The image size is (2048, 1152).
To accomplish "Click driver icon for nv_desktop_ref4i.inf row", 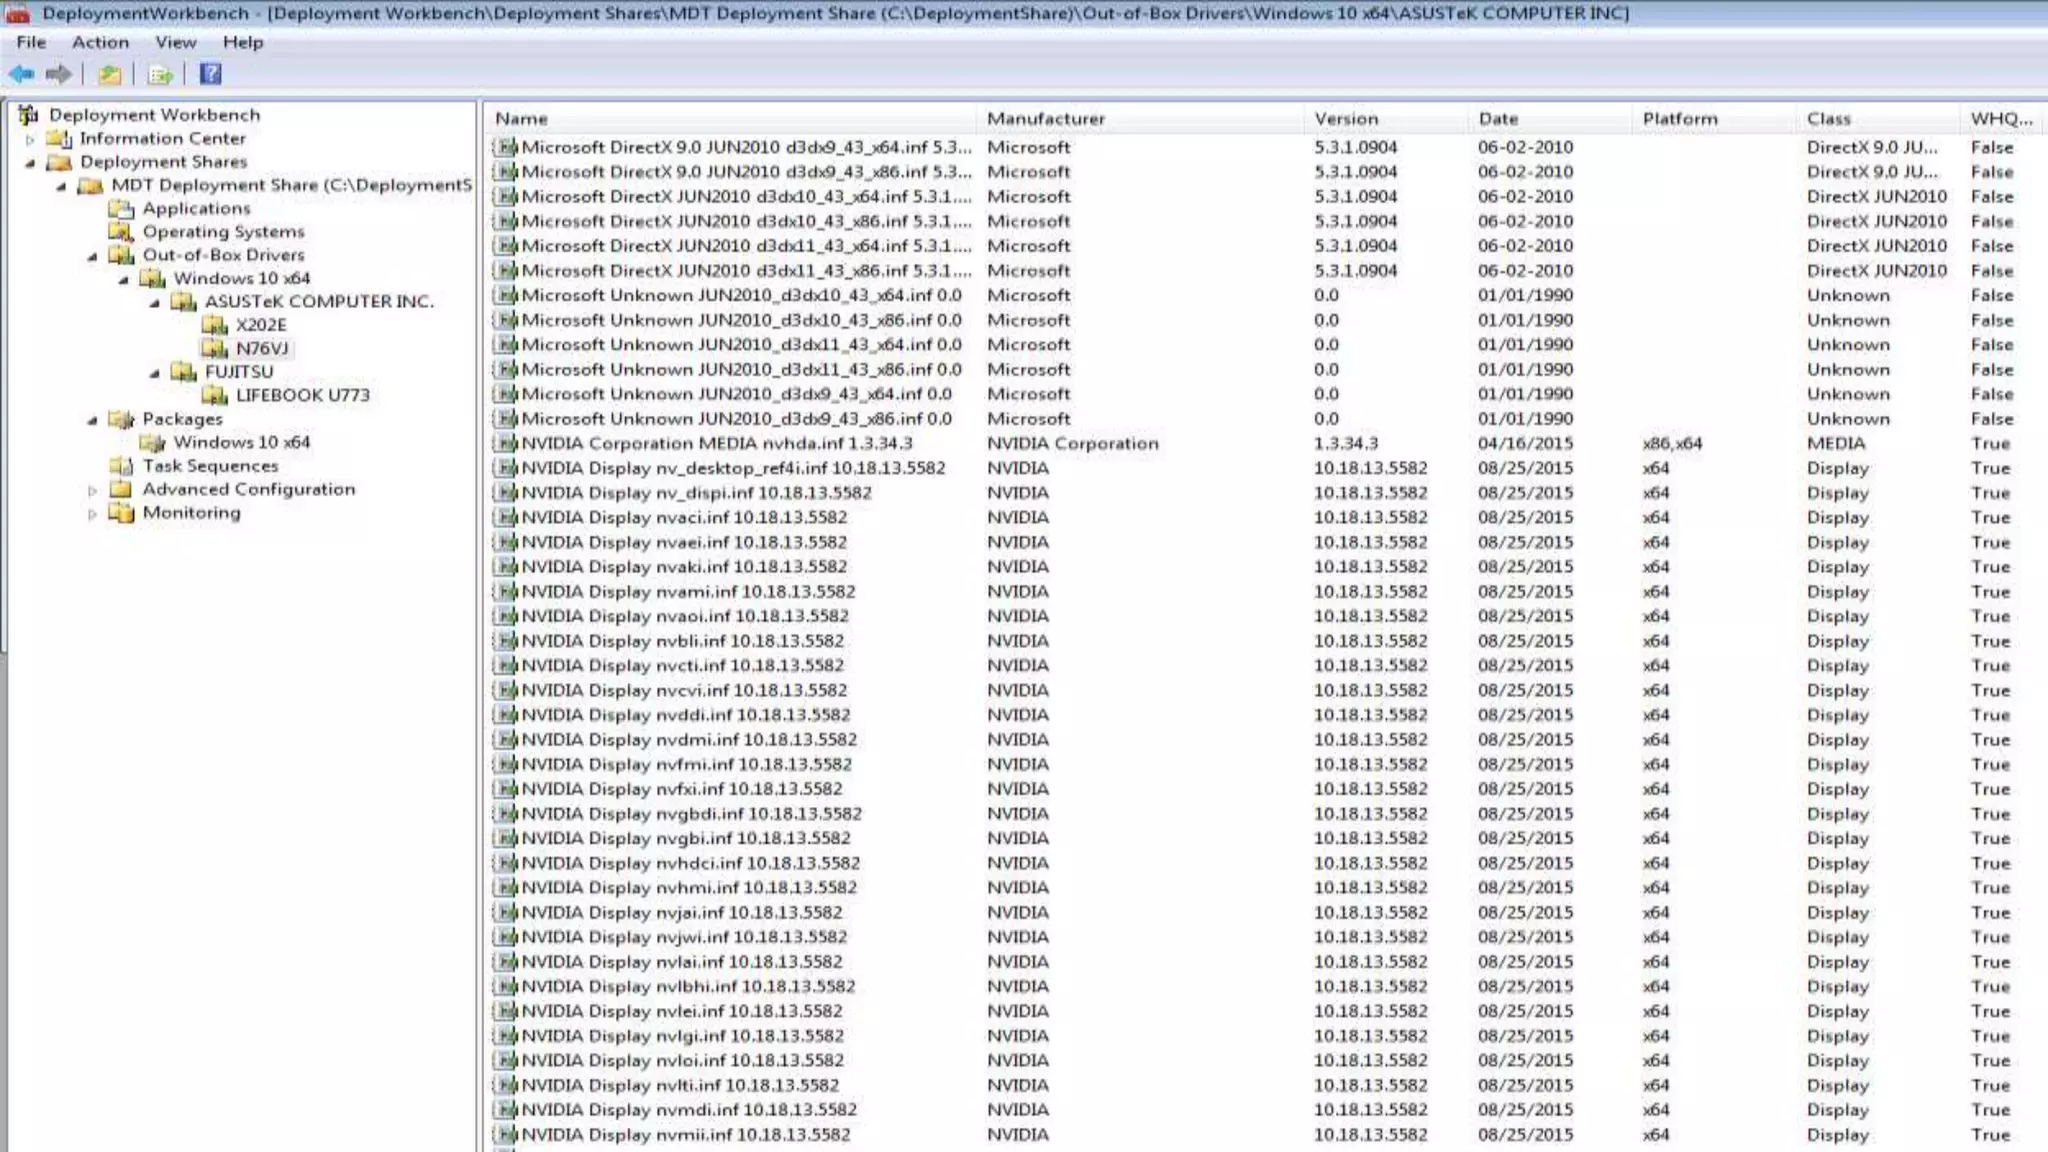I will coord(507,468).
